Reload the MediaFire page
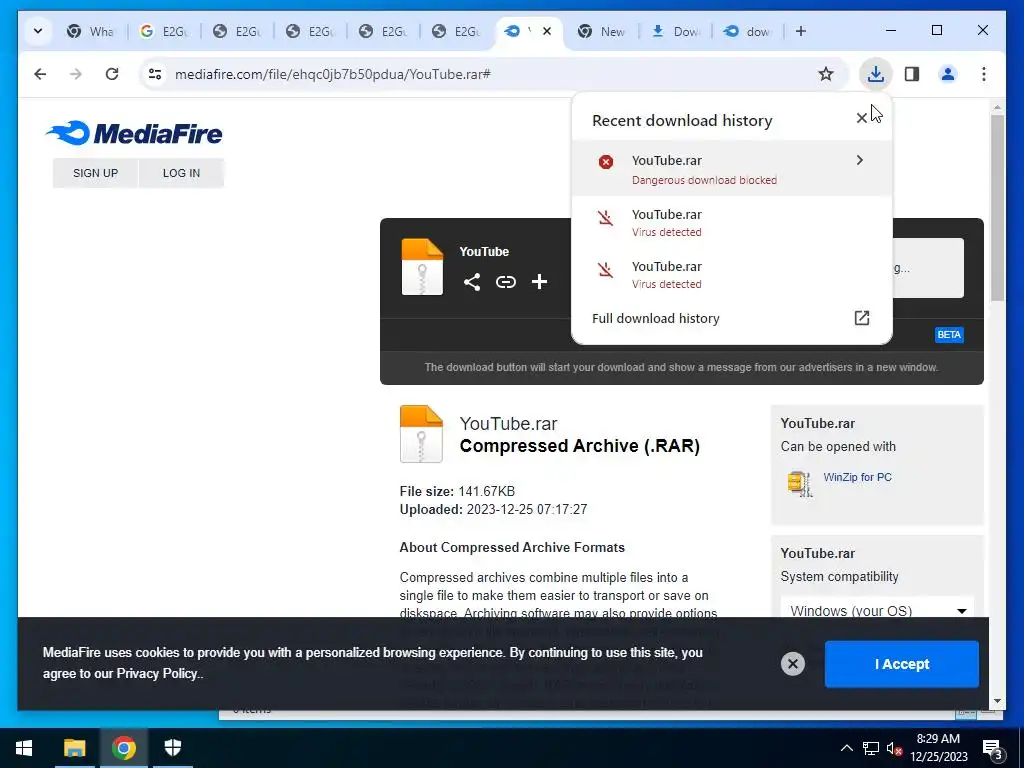1024x768 pixels. (112, 74)
